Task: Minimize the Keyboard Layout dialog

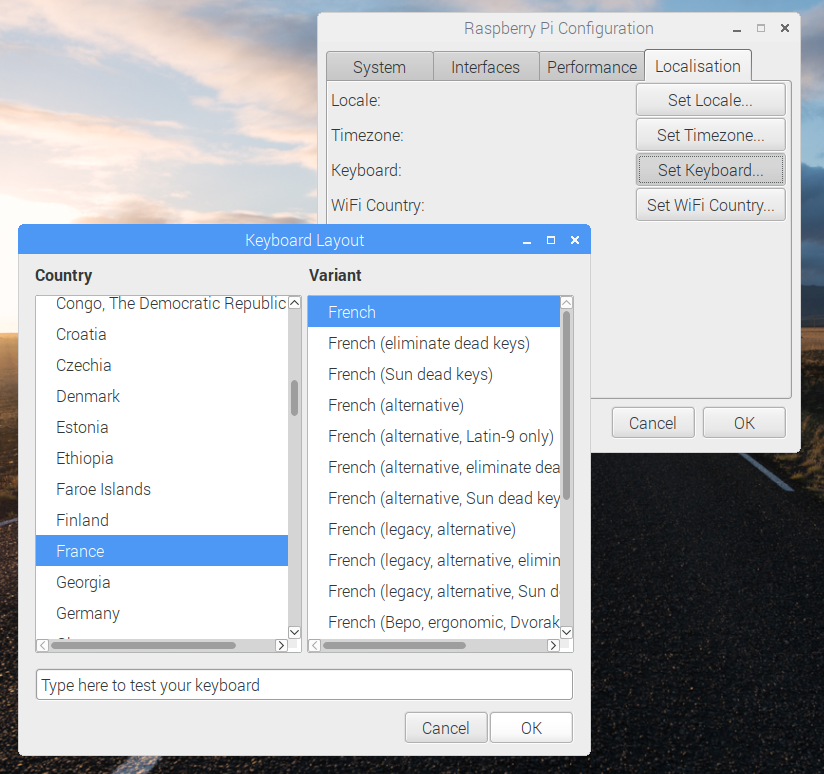Action: (526, 241)
